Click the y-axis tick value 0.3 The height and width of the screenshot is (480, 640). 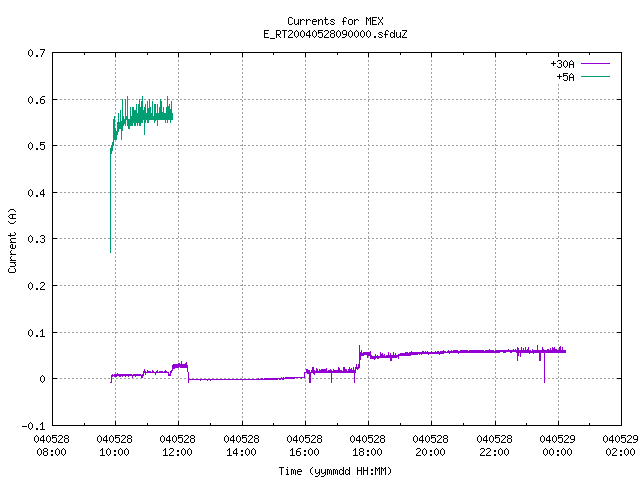tap(36, 239)
